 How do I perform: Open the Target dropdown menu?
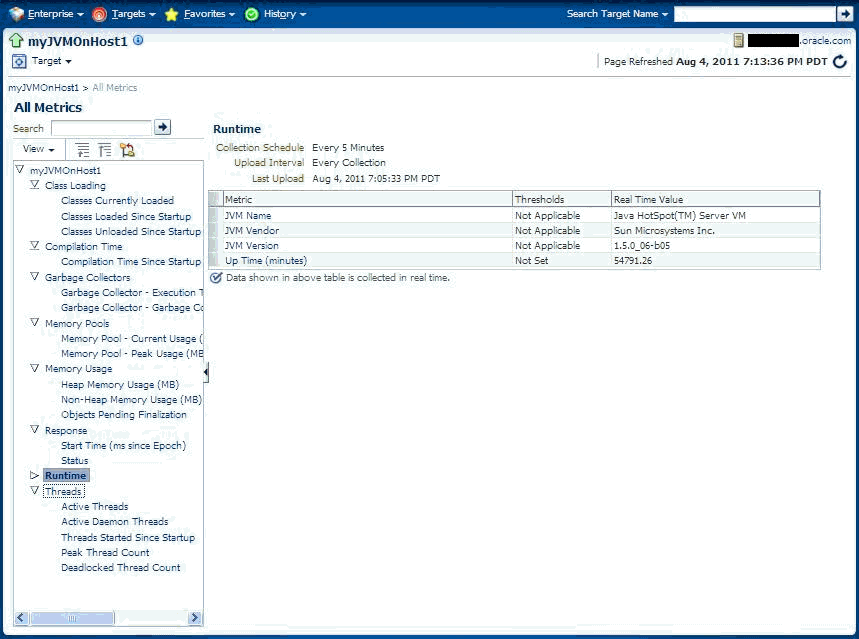point(51,61)
